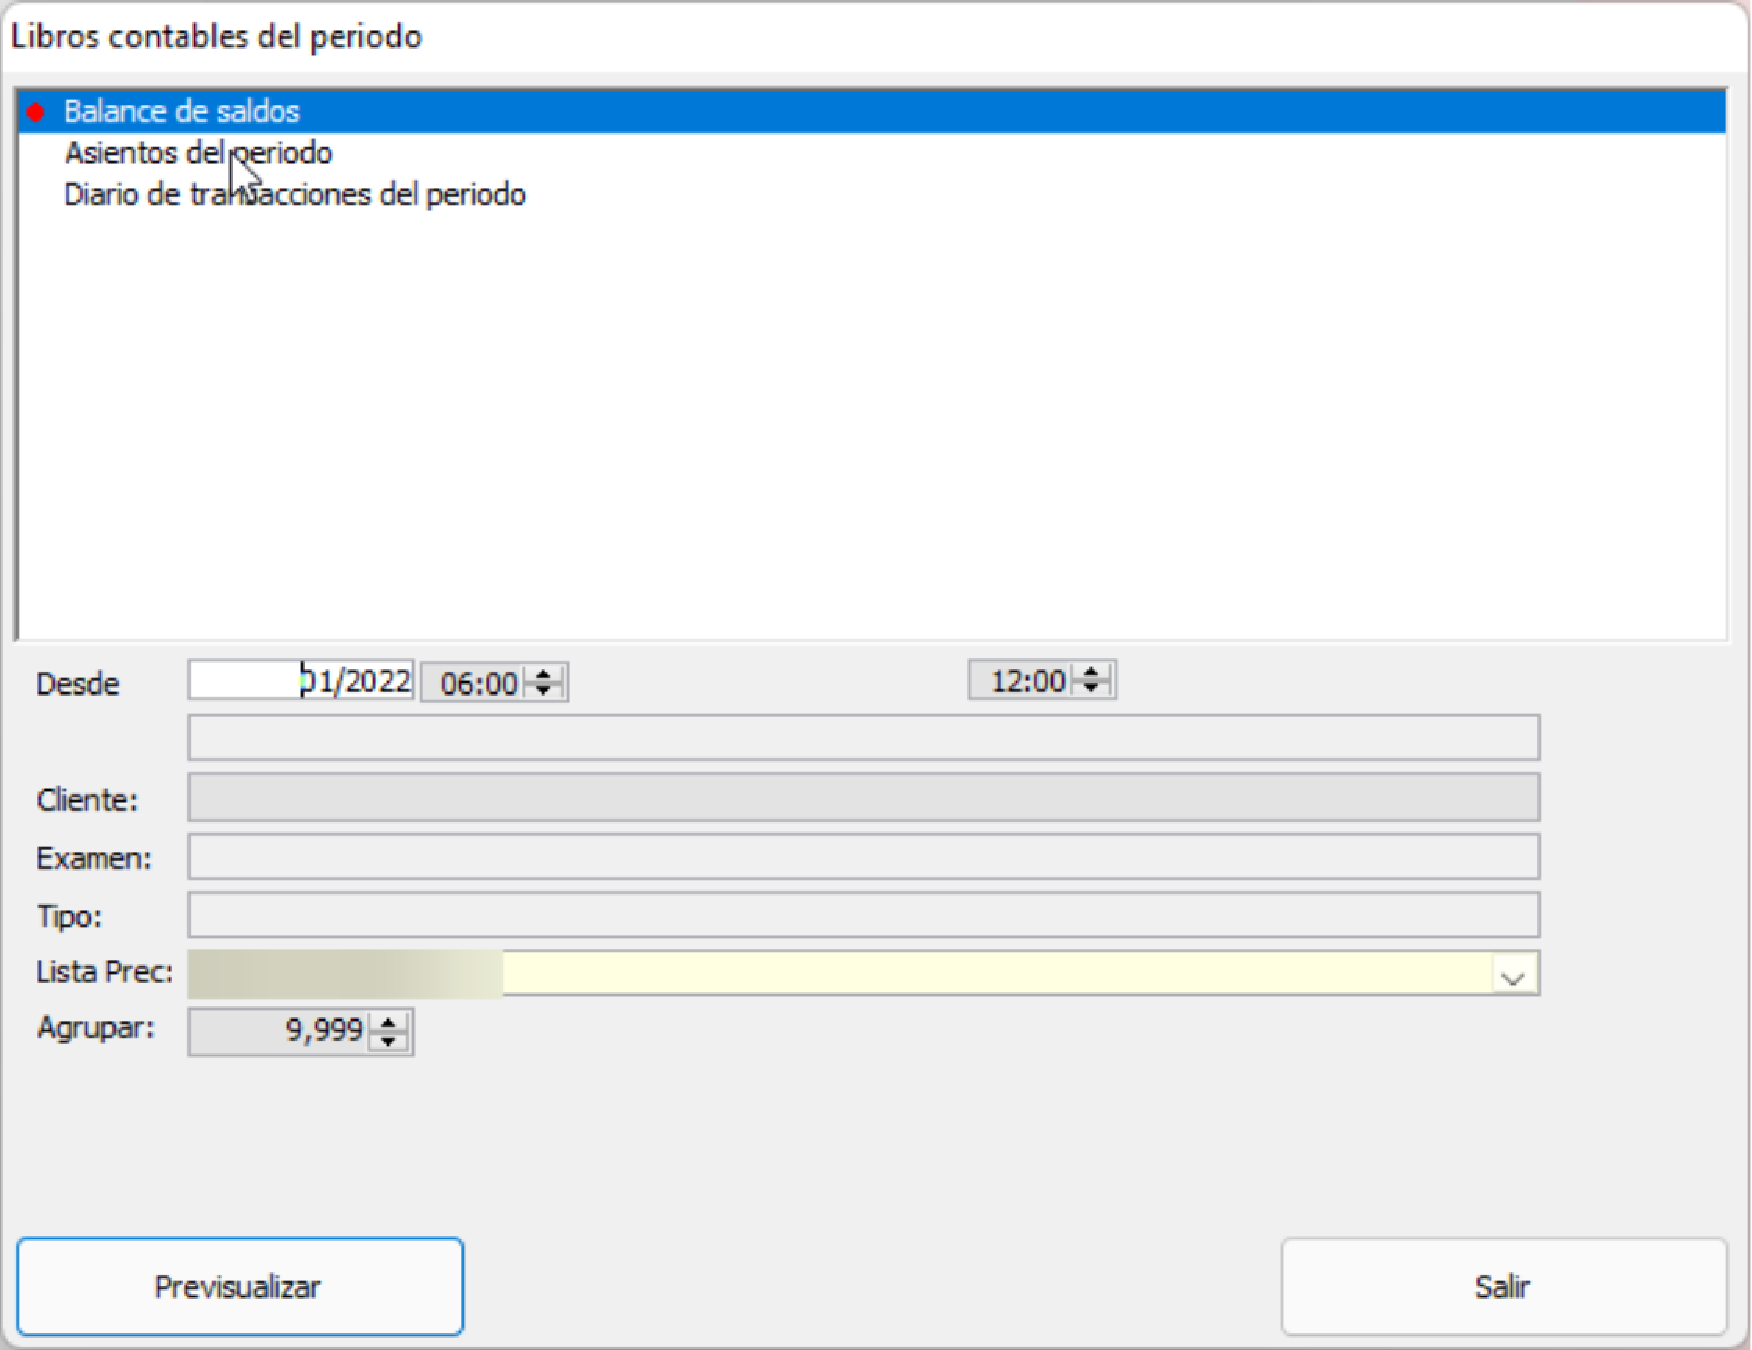1752x1350 pixels.
Task: Expand the Lista Prec dropdown arrow
Action: point(1513,976)
